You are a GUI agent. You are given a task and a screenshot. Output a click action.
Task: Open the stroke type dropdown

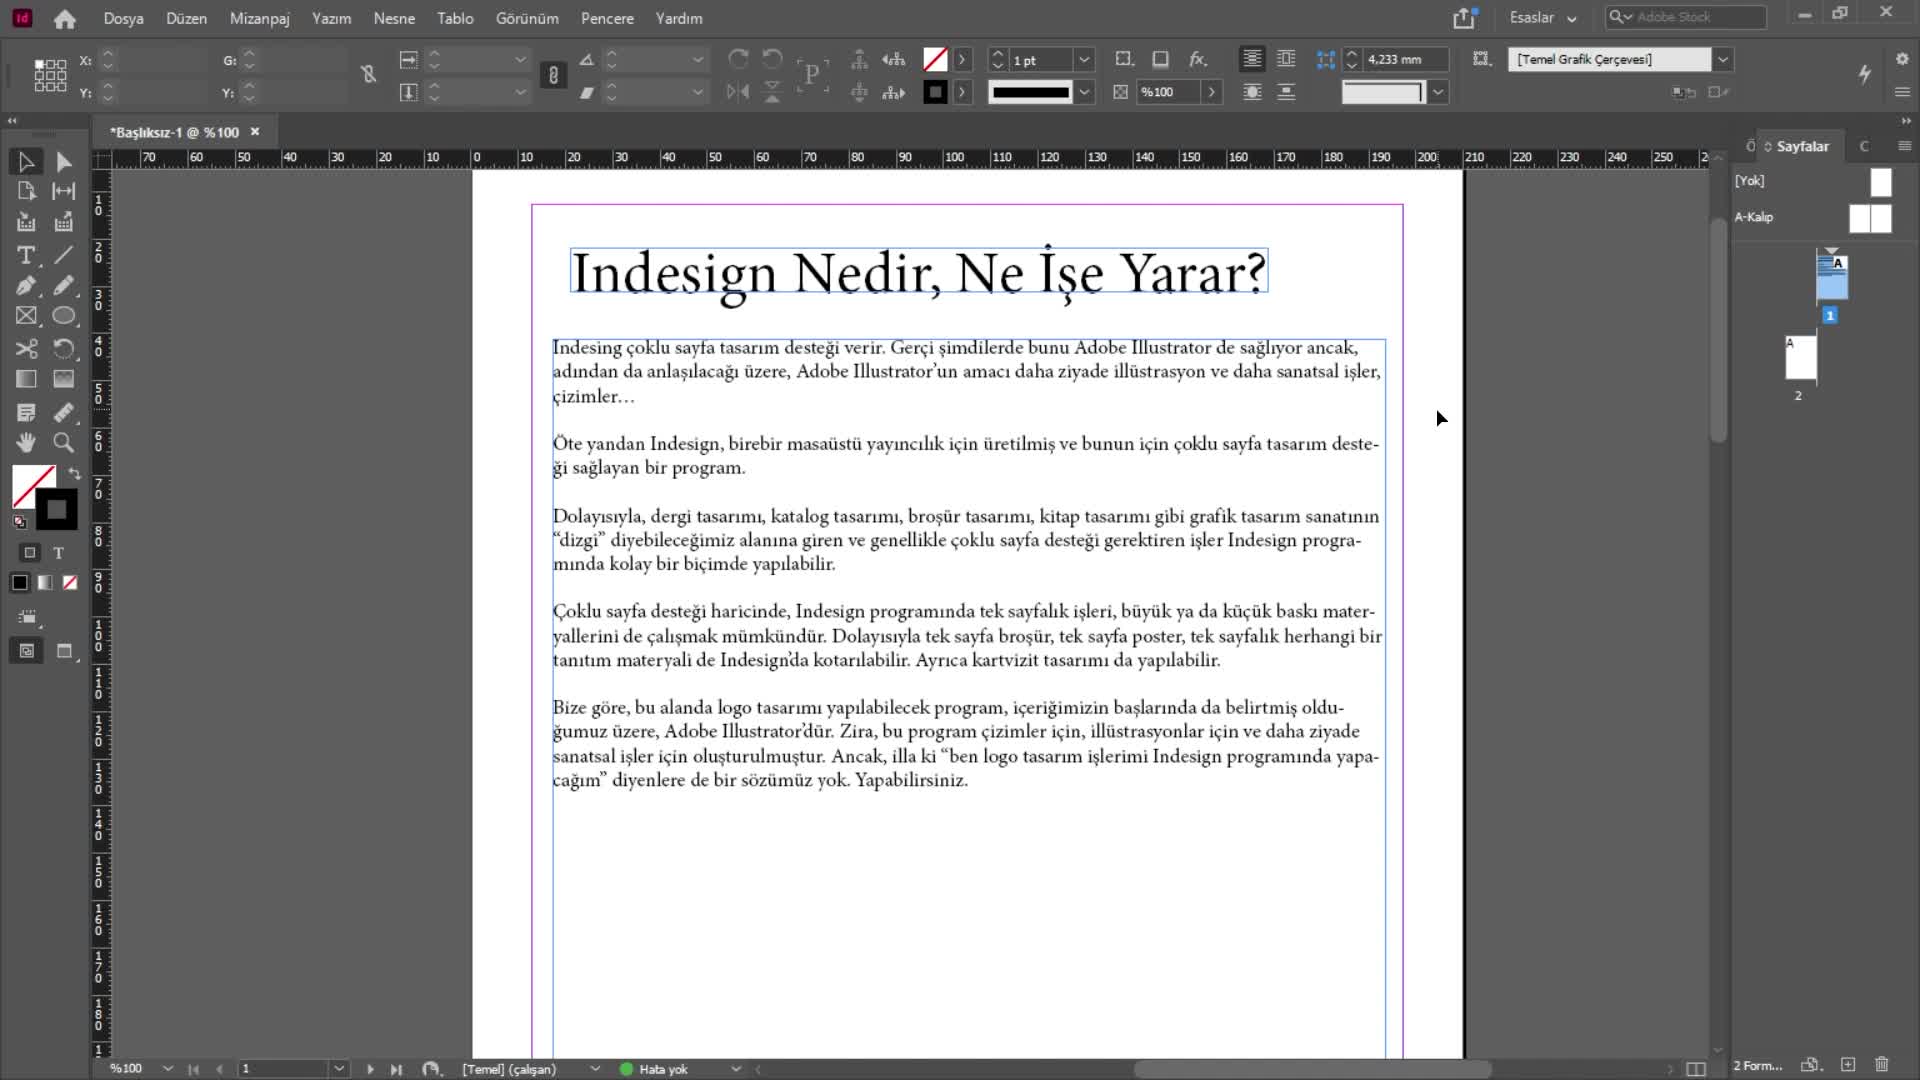coord(1084,92)
